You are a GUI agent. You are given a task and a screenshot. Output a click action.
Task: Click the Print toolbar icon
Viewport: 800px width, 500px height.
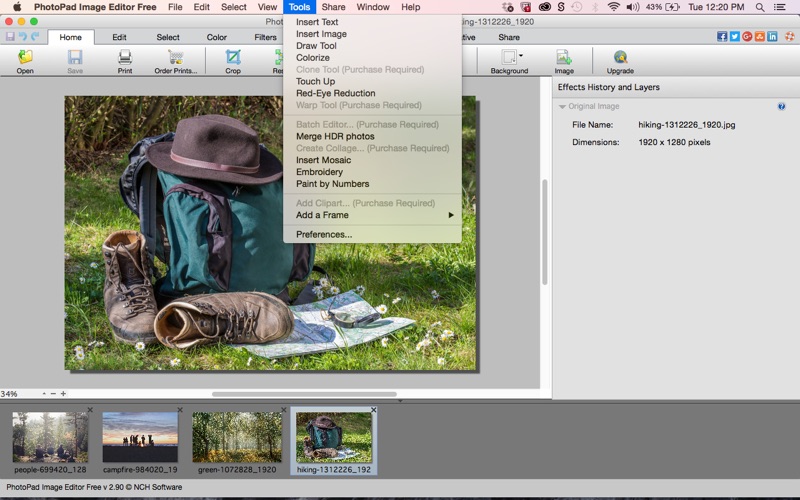(125, 59)
